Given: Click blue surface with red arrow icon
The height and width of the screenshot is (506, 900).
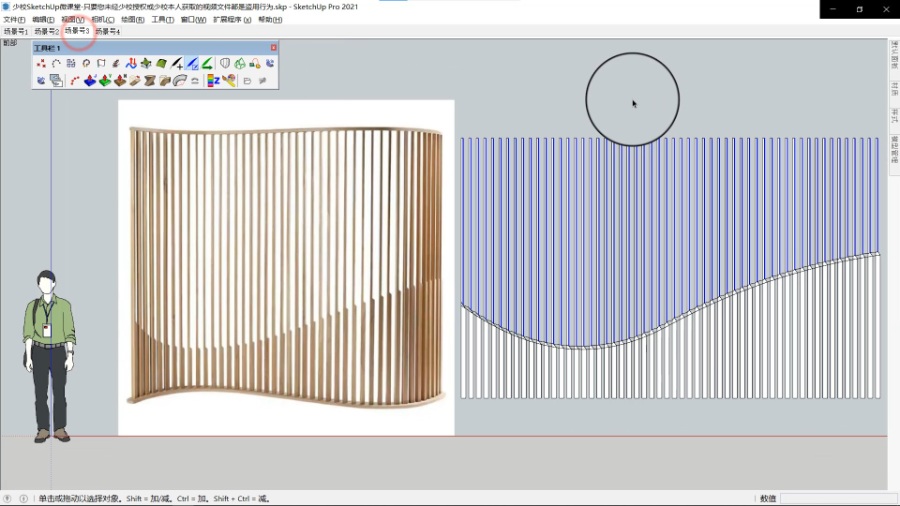Looking at the screenshot, I should [90, 81].
